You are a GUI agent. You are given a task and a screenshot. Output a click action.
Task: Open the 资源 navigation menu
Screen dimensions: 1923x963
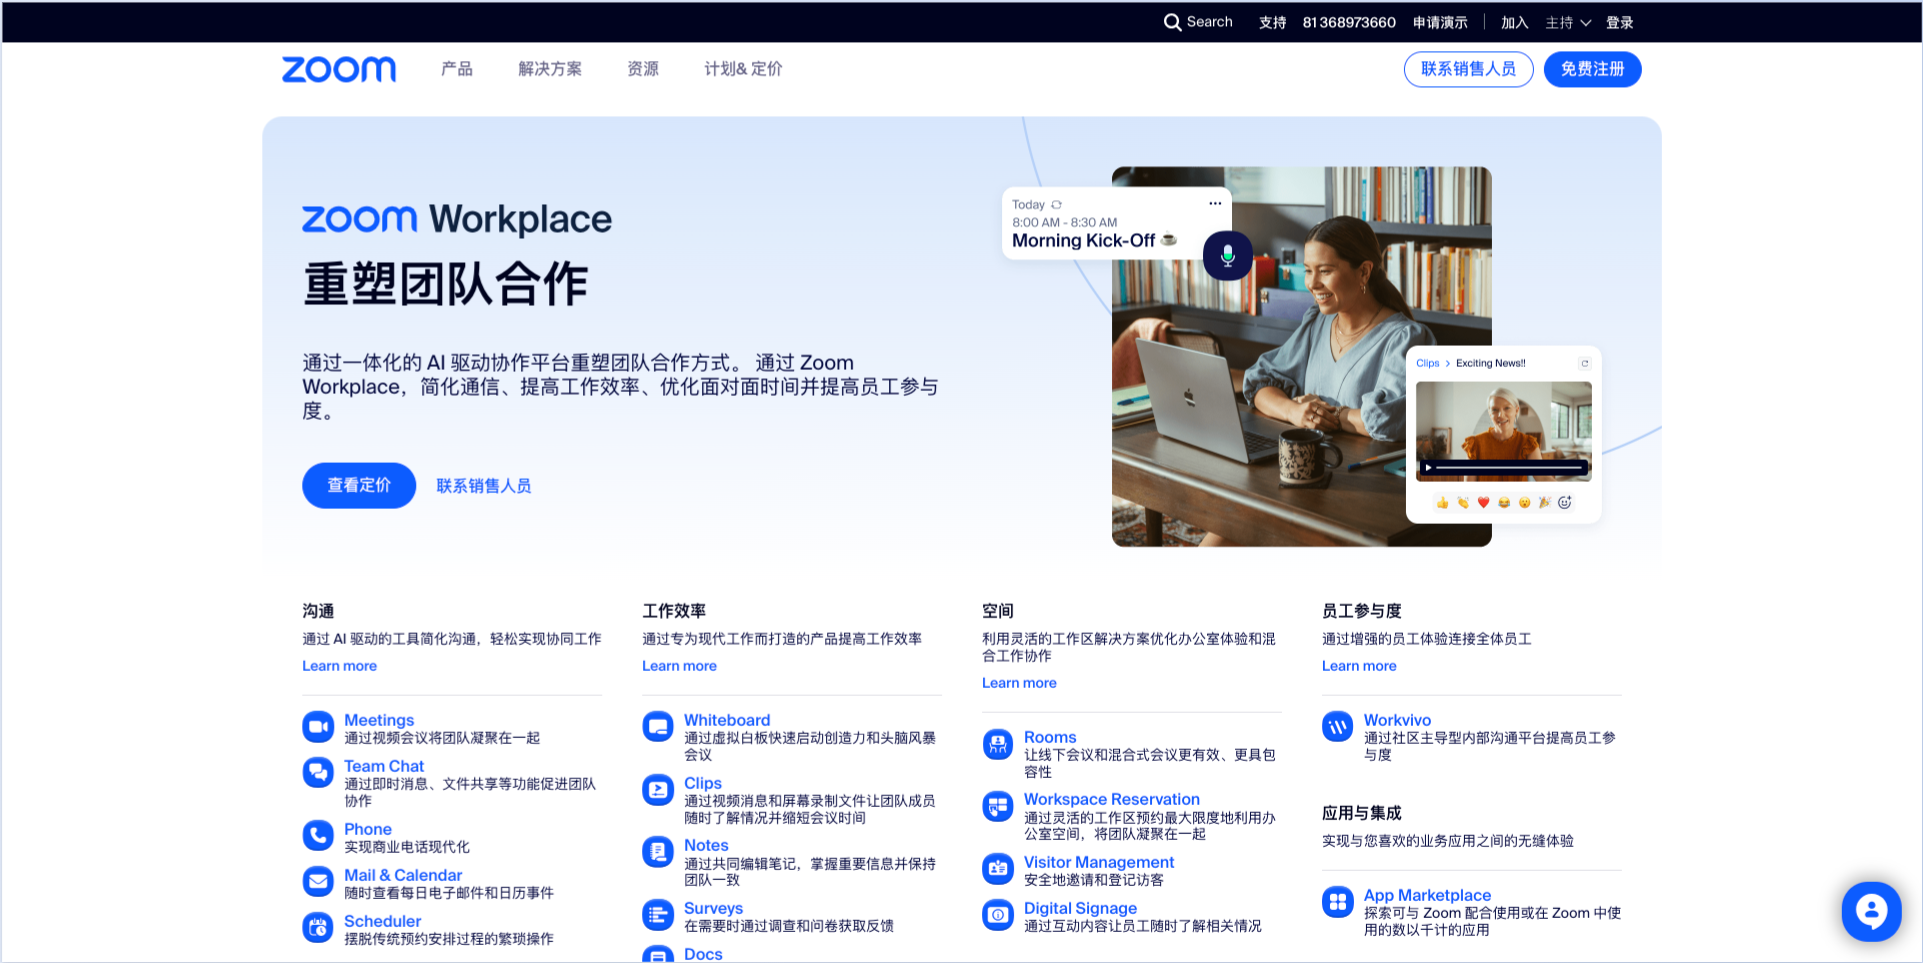click(x=643, y=69)
